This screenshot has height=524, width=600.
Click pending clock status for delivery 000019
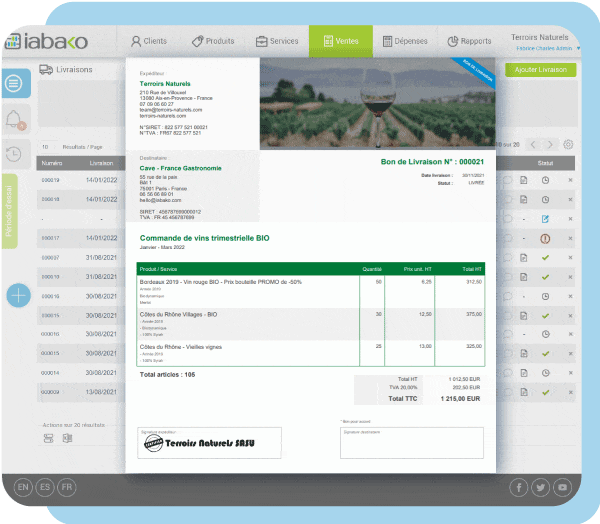545,180
